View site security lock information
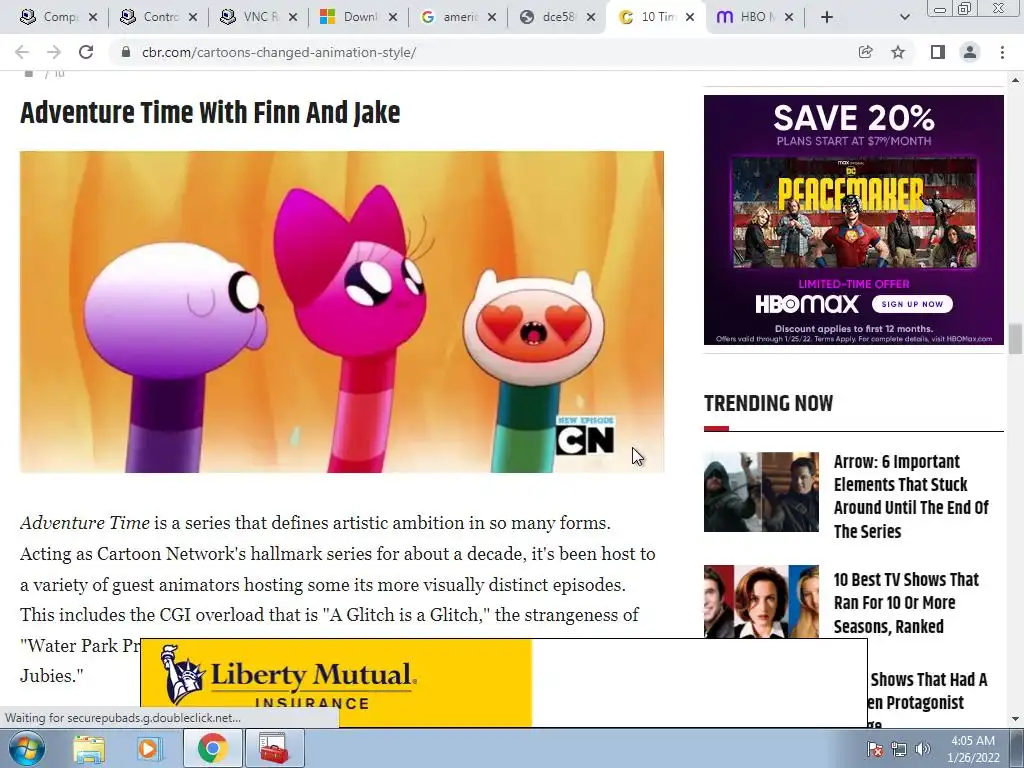The width and height of the screenshot is (1024, 768). (125, 52)
